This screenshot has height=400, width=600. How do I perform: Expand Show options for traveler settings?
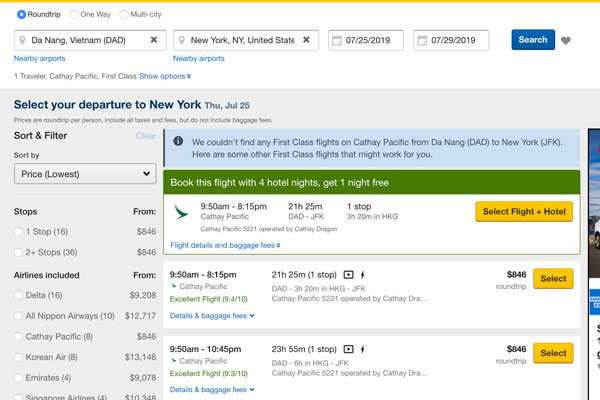click(x=165, y=76)
